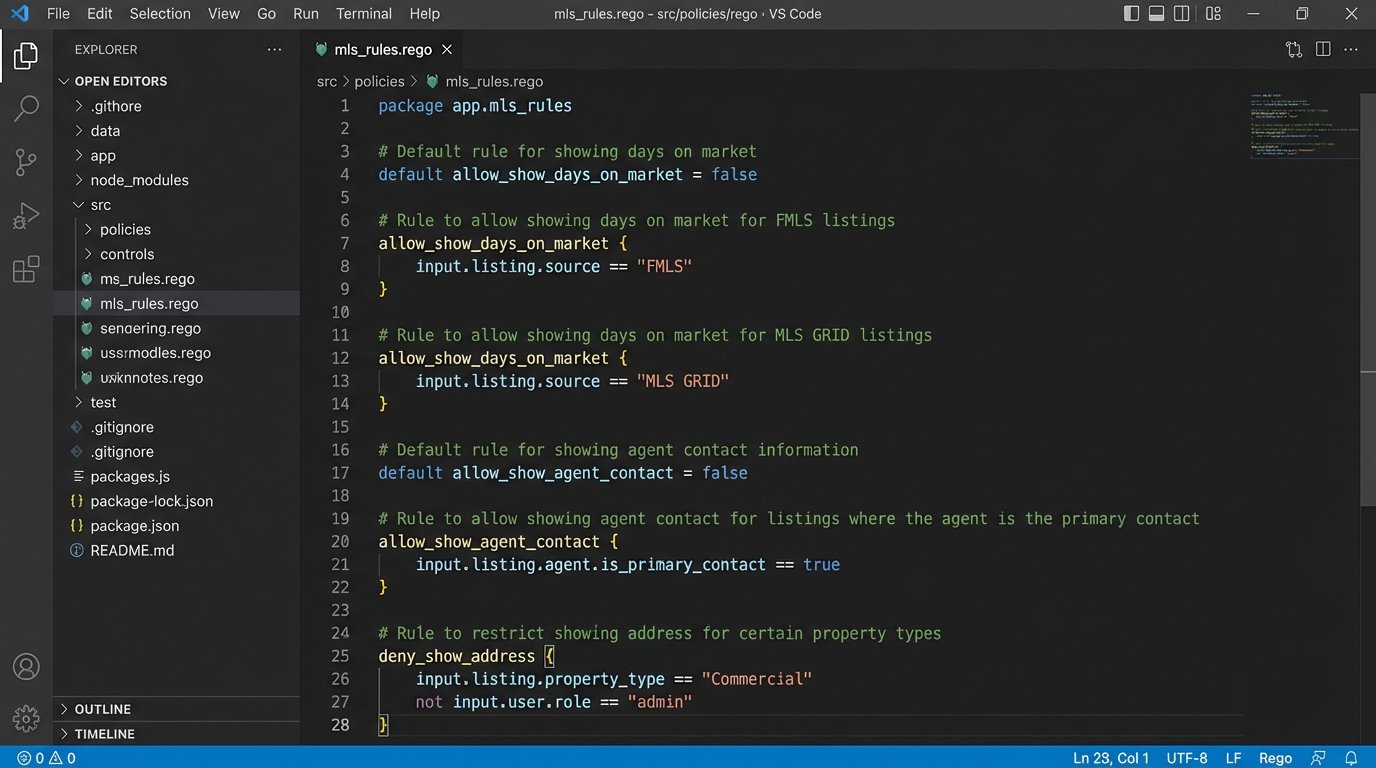The width and height of the screenshot is (1376, 768).
Task: Open the Source Control view
Action: (26, 162)
